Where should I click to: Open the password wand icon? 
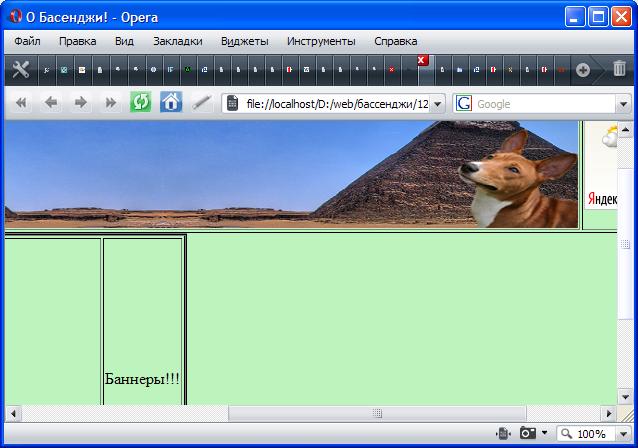coord(201,103)
